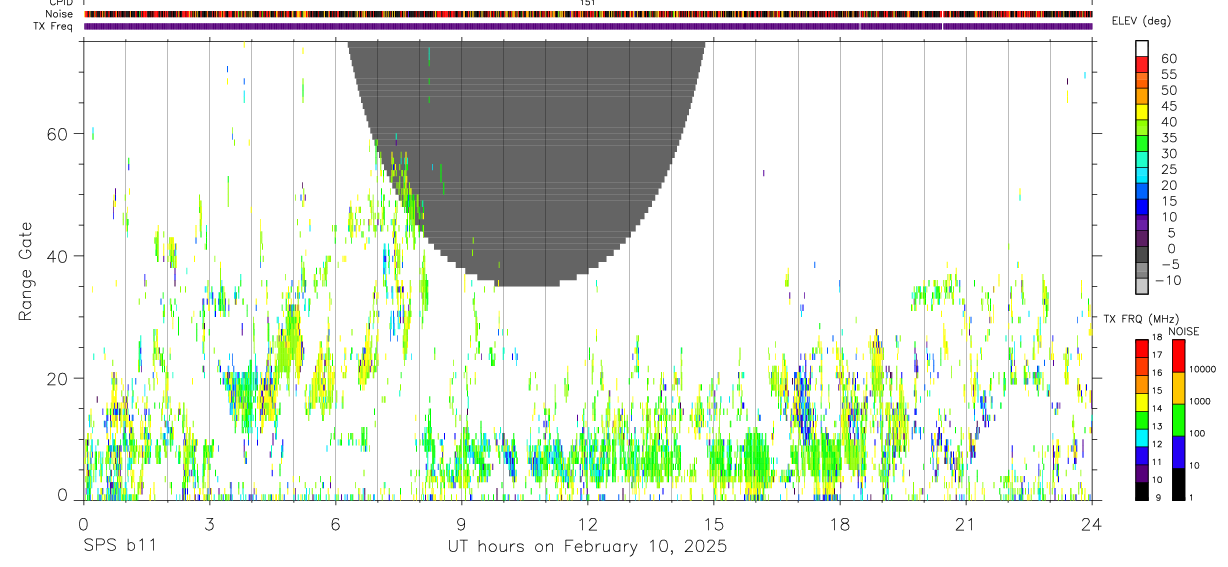Click the 'SPS b11' label
Screen dimensions: 1228x567
coord(119,547)
